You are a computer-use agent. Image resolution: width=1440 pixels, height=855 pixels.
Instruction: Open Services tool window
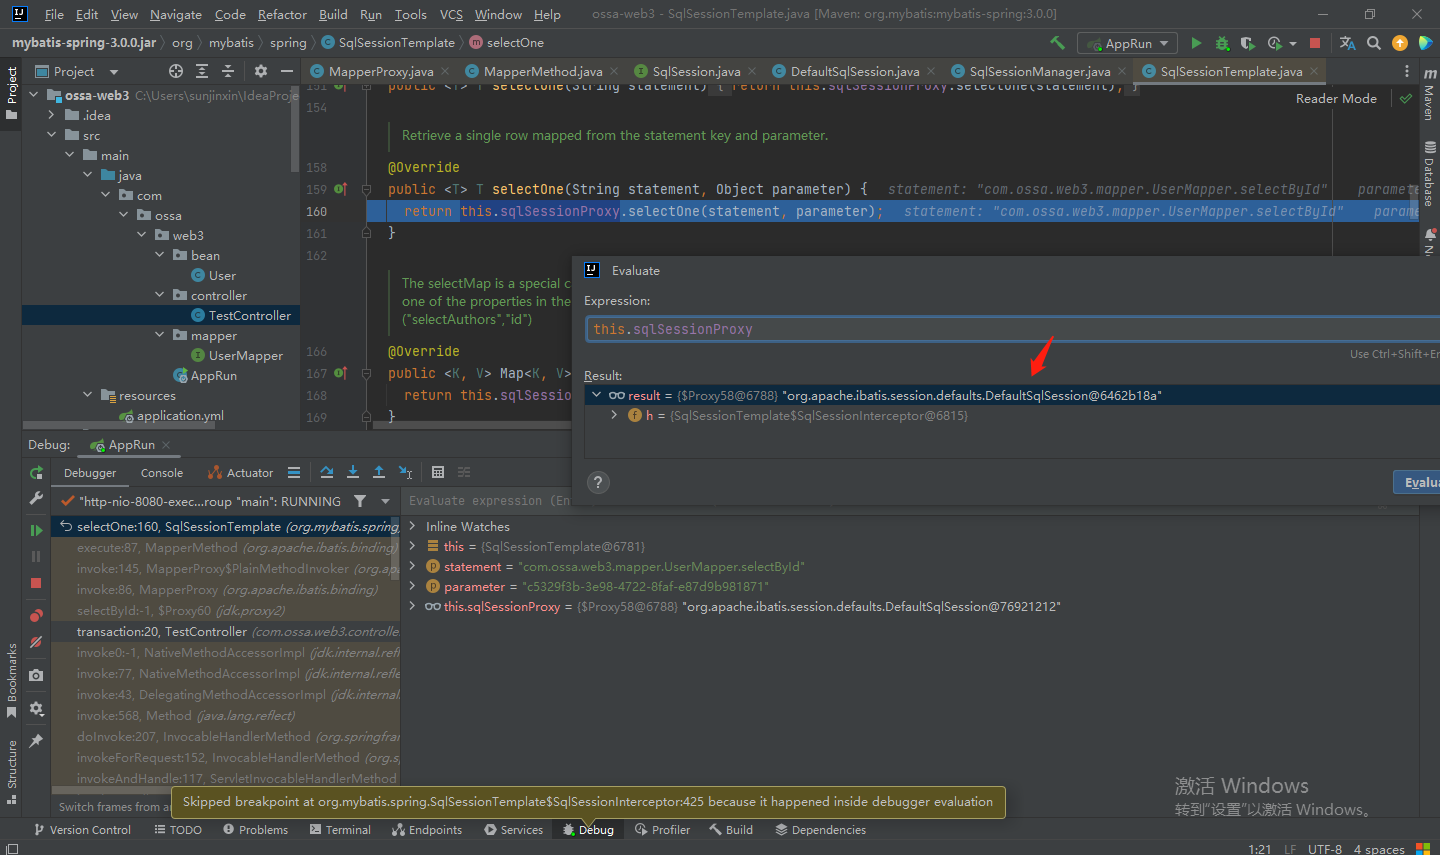(x=514, y=830)
